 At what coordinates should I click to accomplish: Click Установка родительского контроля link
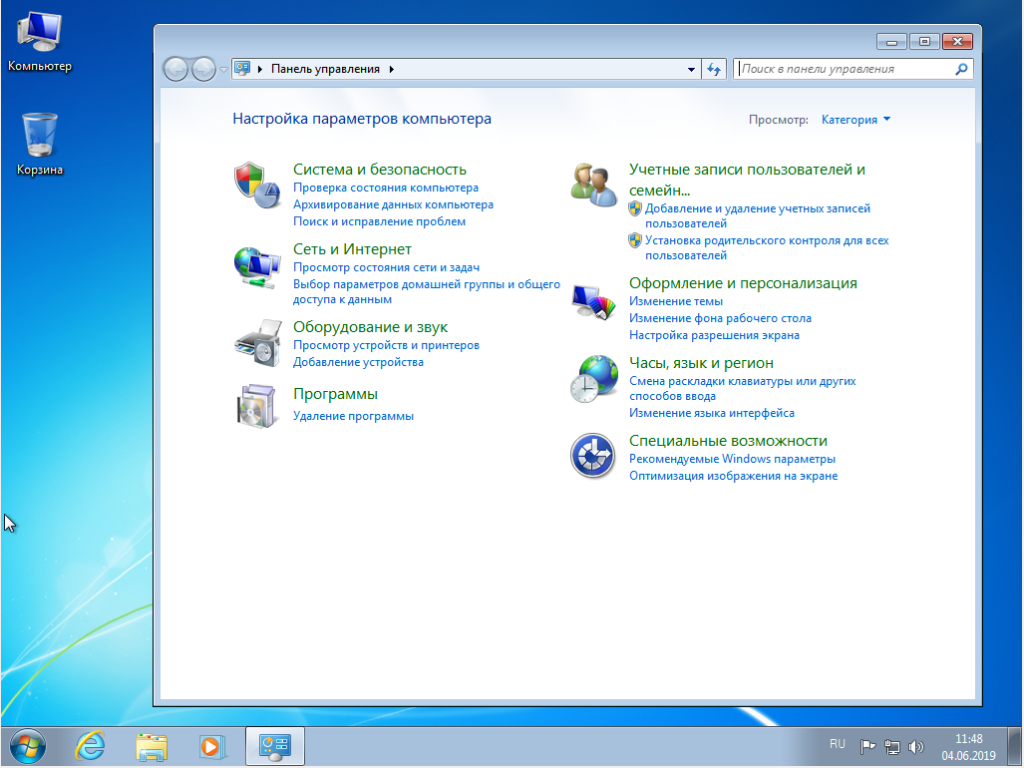pyautogui.click(x=767, y=248)
